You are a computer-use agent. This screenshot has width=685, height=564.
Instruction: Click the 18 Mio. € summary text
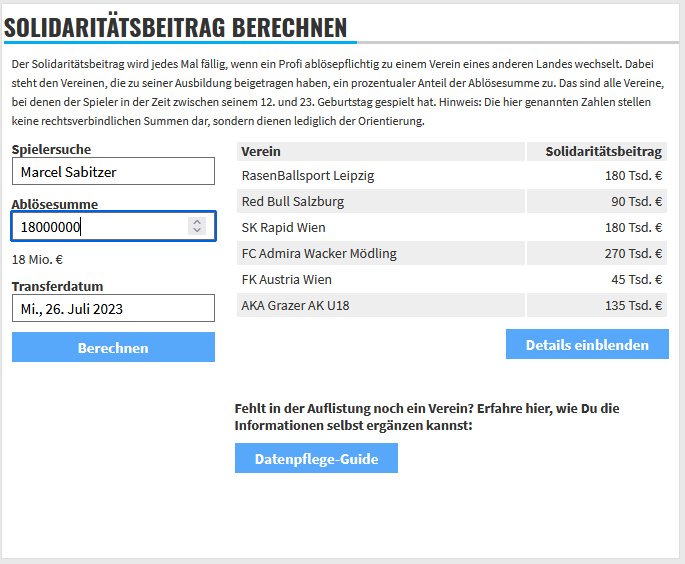pyautogui.click(x=38, y=260)
